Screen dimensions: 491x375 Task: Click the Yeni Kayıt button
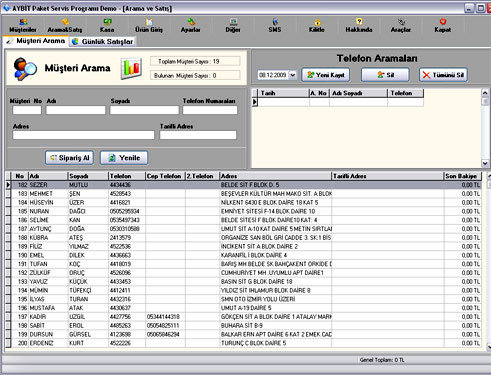pyautogui.click(x=326, y=75)
